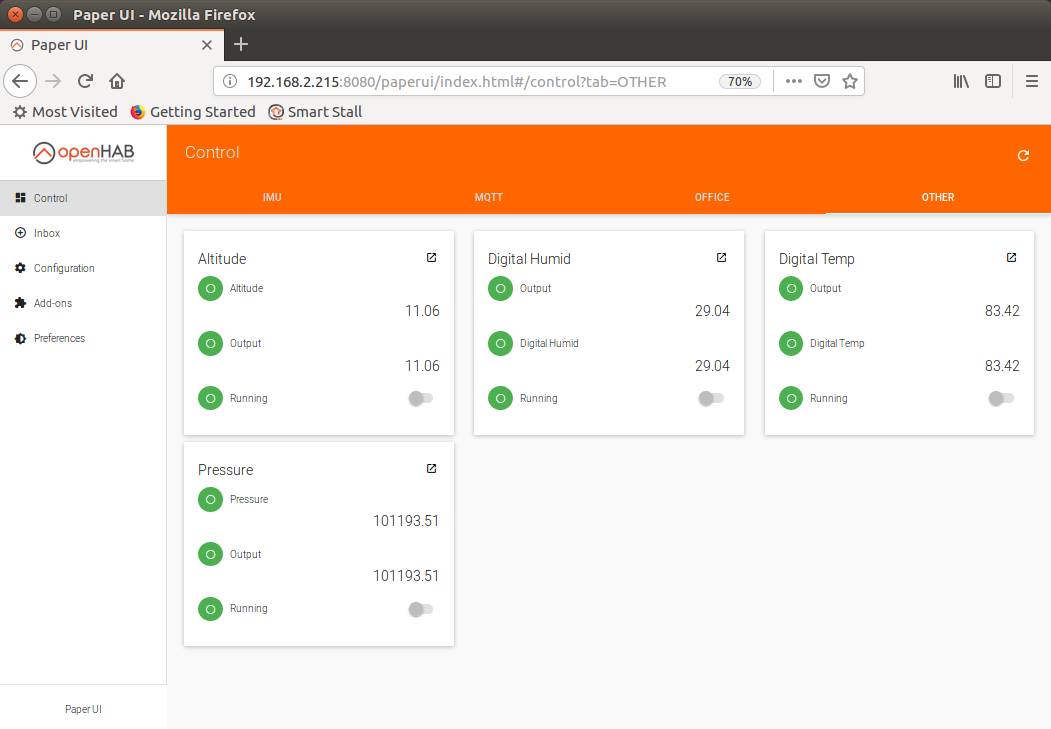Click the Paper UI footer label
This screenshot has height=729, width=1051.
point(83,709)
